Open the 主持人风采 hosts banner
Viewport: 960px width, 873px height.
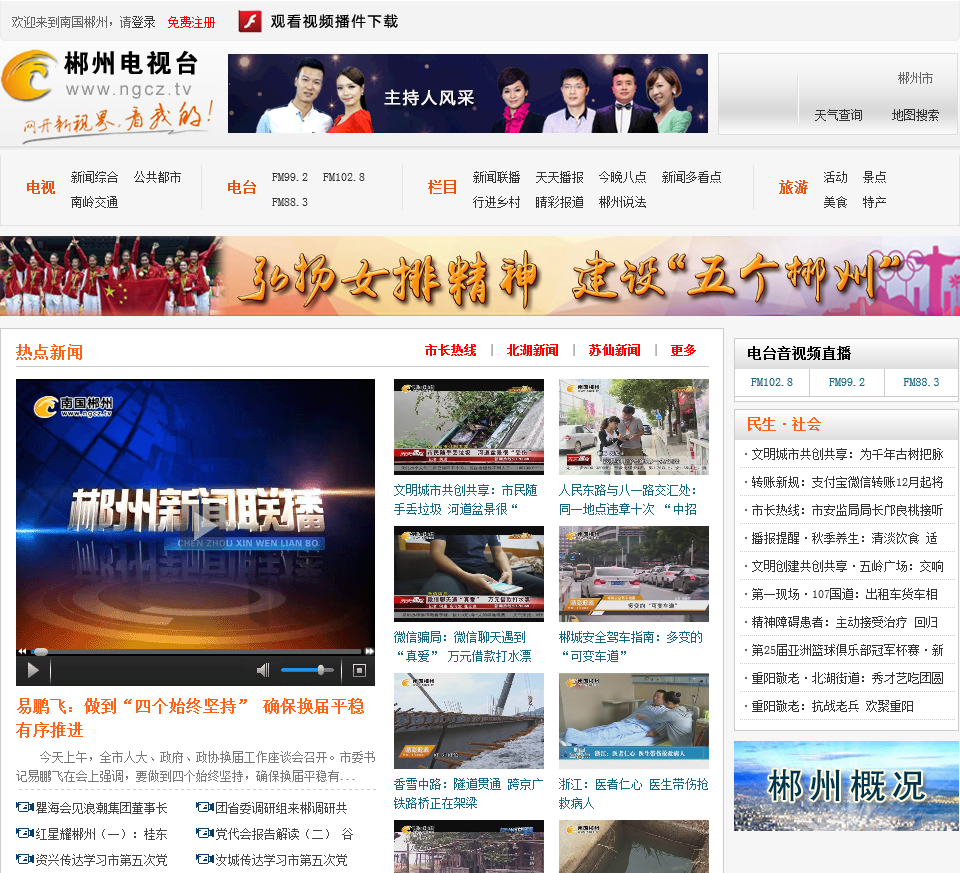pyautogui.click(x=468, y=94)
